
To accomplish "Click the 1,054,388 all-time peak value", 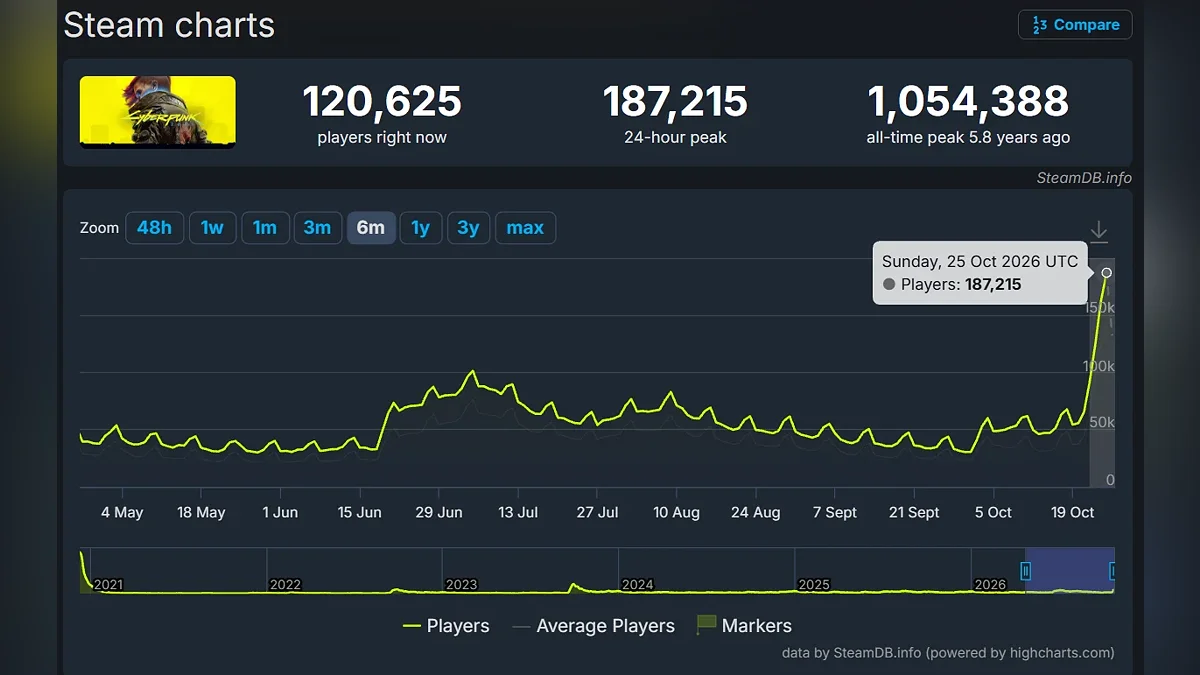I will pos(968,102).
